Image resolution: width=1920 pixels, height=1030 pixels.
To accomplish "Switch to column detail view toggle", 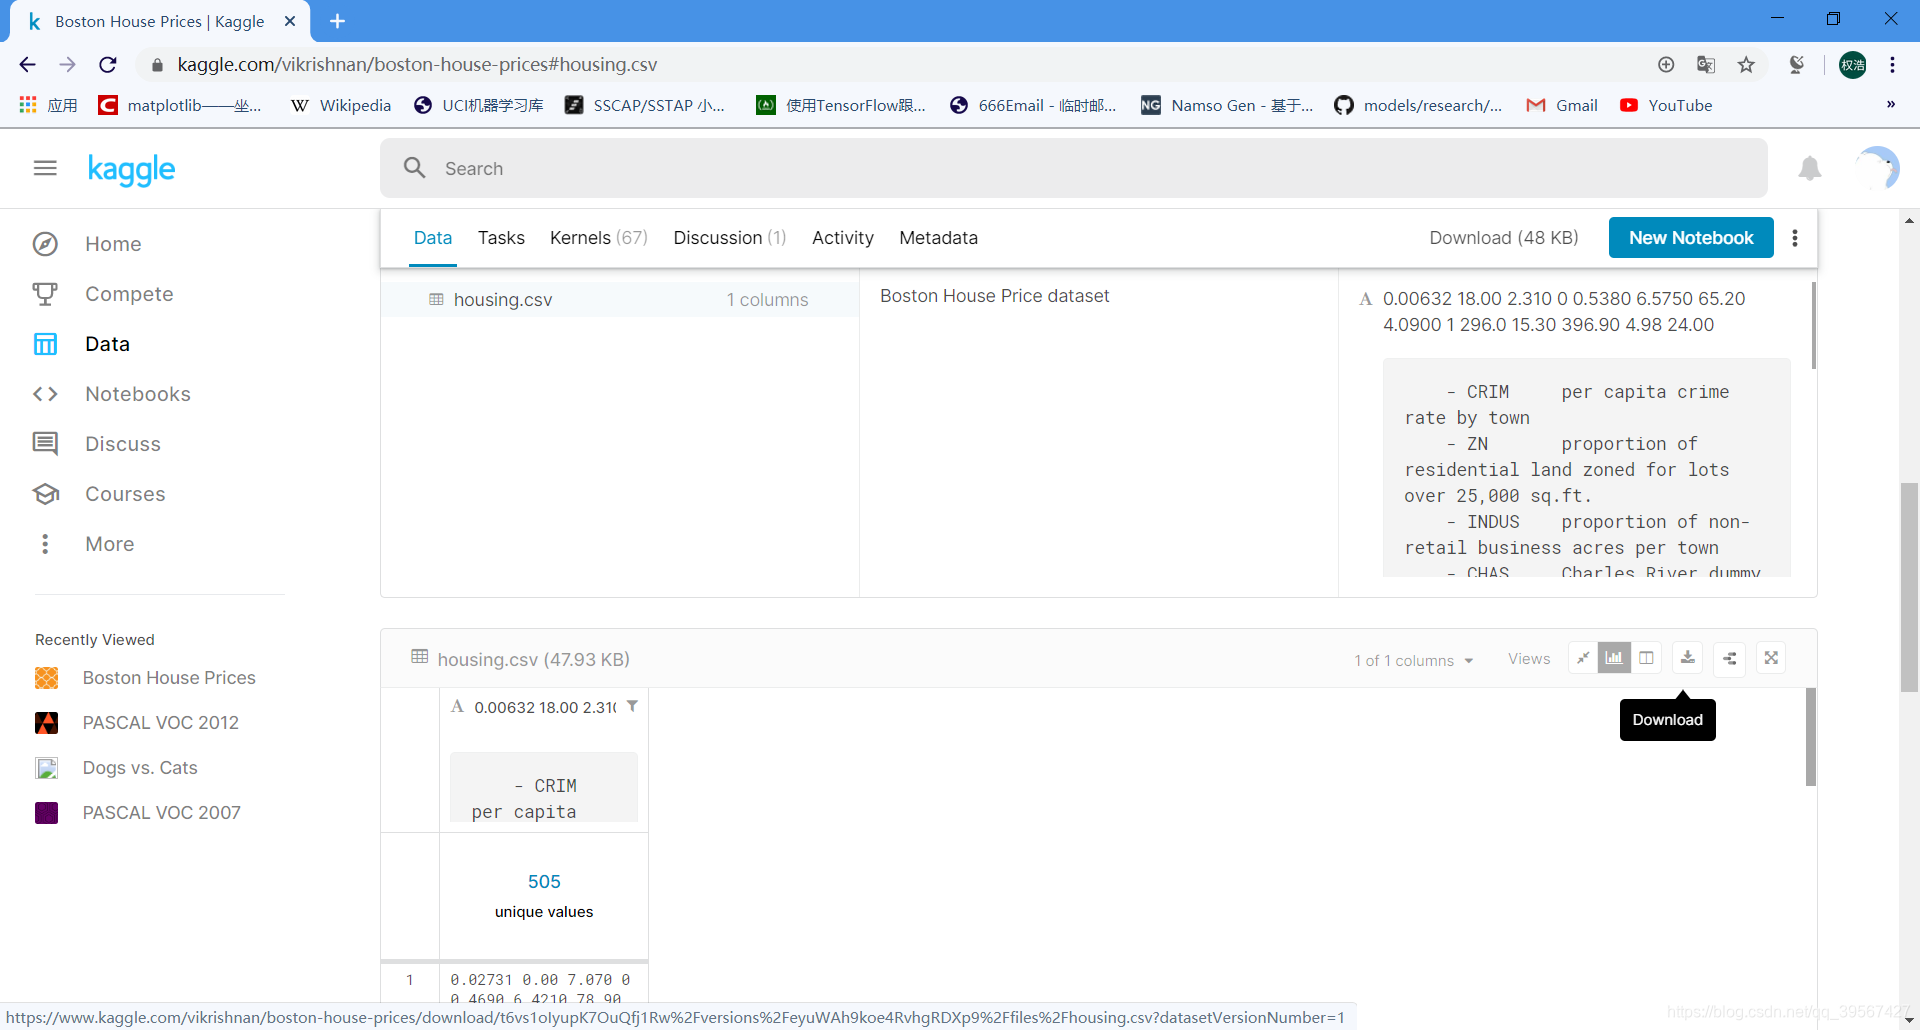I will coord(1647,658).
